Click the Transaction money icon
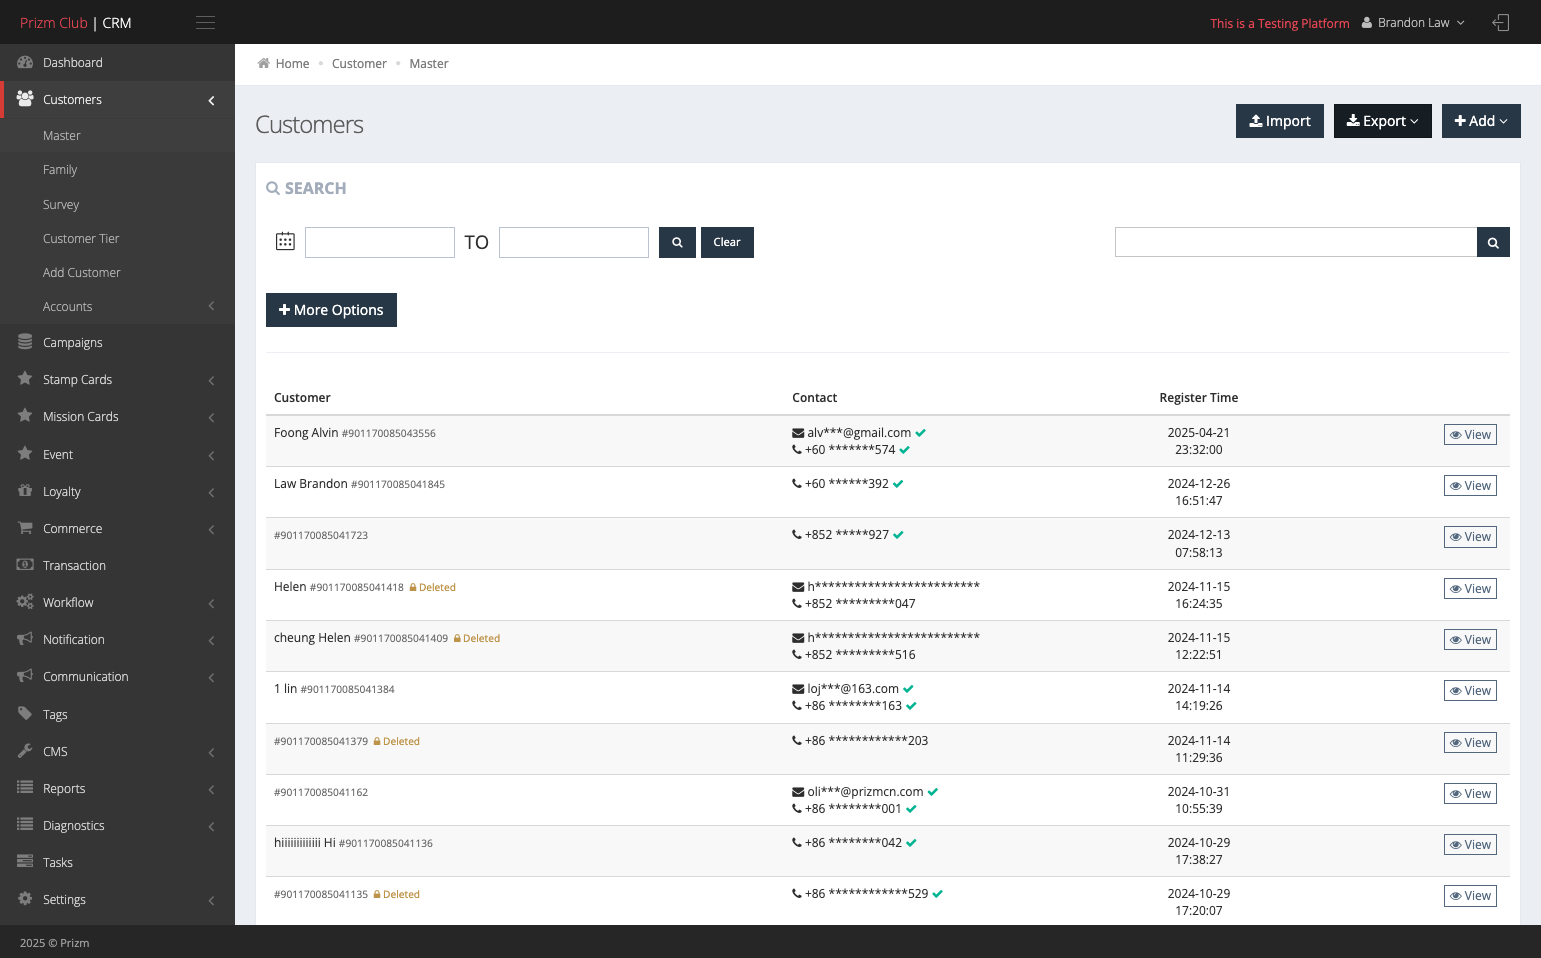 (25, 565)
